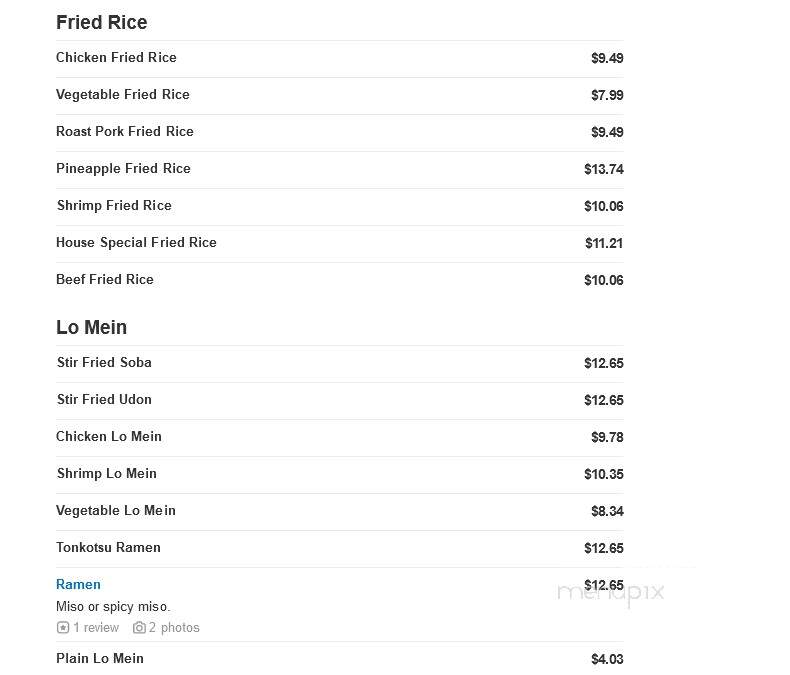Click the Fried Rice section heading

click(x=102, y=23)
